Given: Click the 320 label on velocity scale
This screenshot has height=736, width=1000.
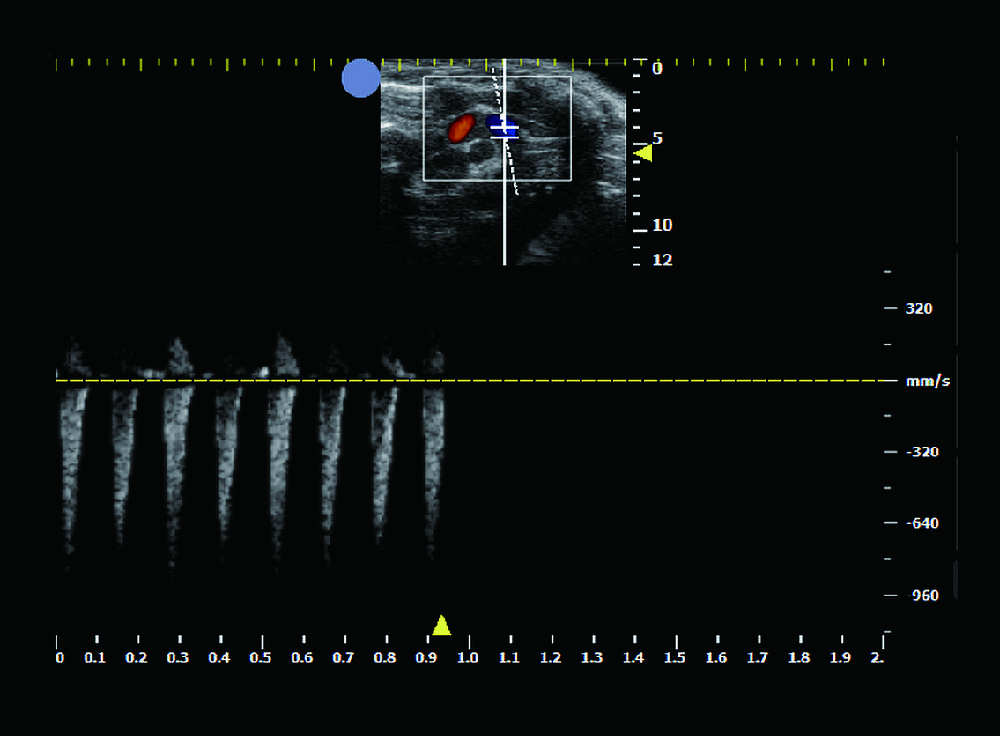Looking at the screenshot, I should [919, 309].
